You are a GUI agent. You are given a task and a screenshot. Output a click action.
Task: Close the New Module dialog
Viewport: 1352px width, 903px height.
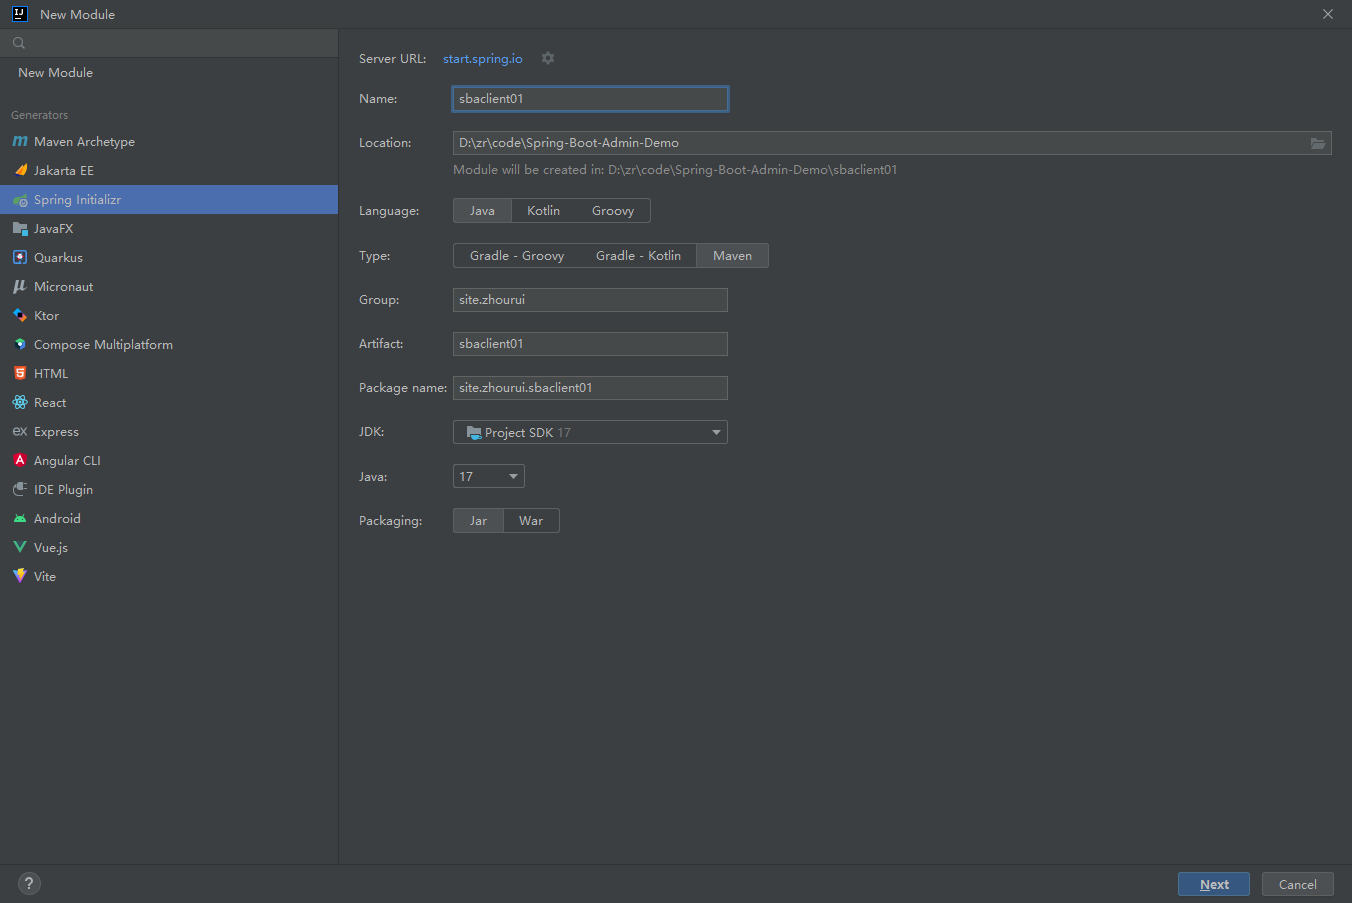1328,14
